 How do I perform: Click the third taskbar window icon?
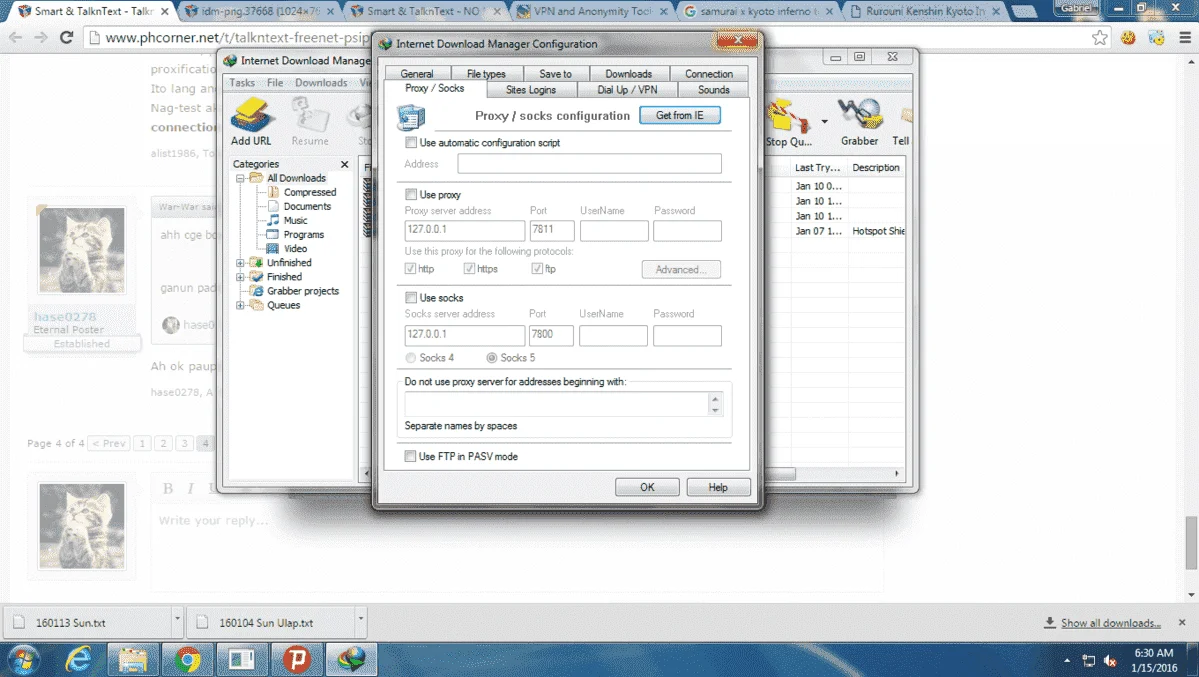pyautogui.click(x=242, y=659)
